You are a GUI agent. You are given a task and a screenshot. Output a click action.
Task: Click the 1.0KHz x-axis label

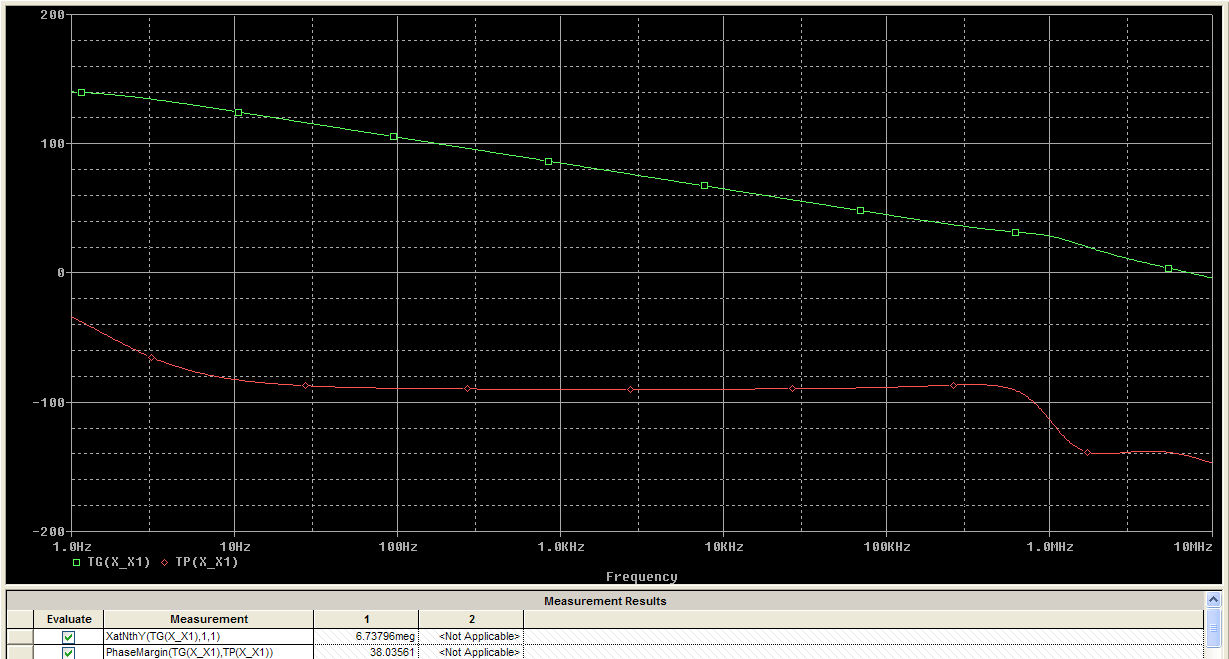[x=560, y=547]
